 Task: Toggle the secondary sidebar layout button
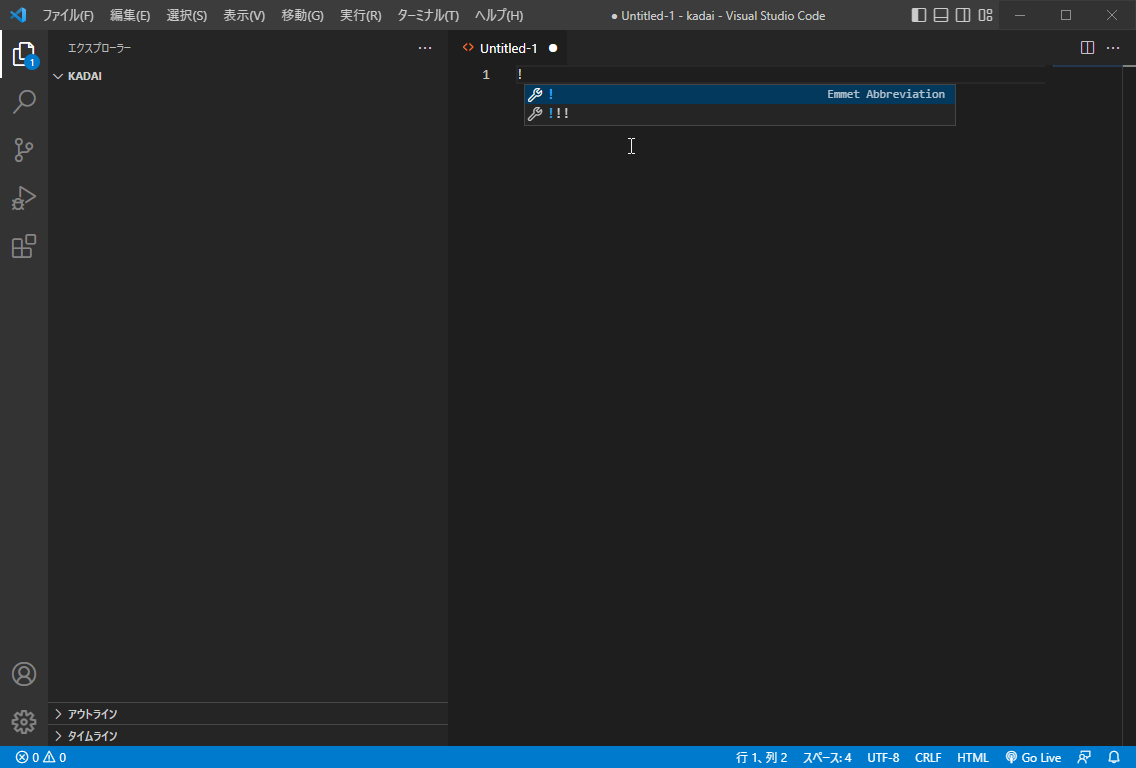tap(963, 15)
